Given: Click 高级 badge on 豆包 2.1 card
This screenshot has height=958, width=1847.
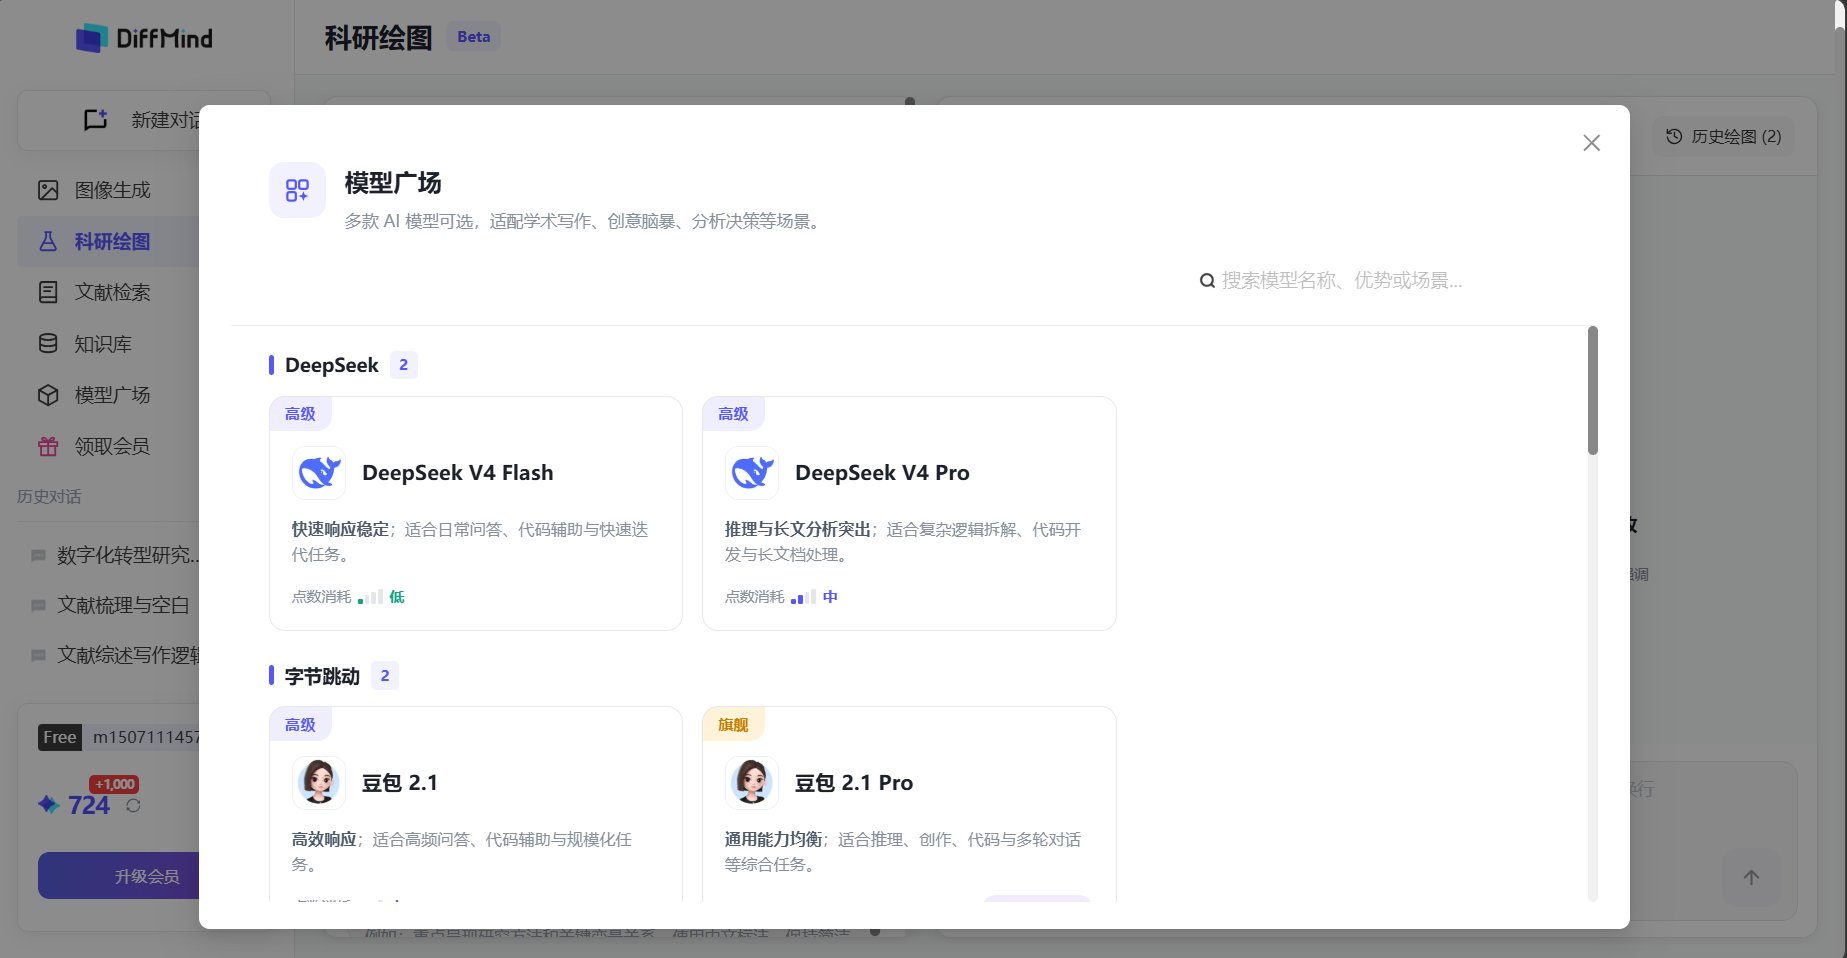Looking at the screenshot, I should click(x=300, y=725).
